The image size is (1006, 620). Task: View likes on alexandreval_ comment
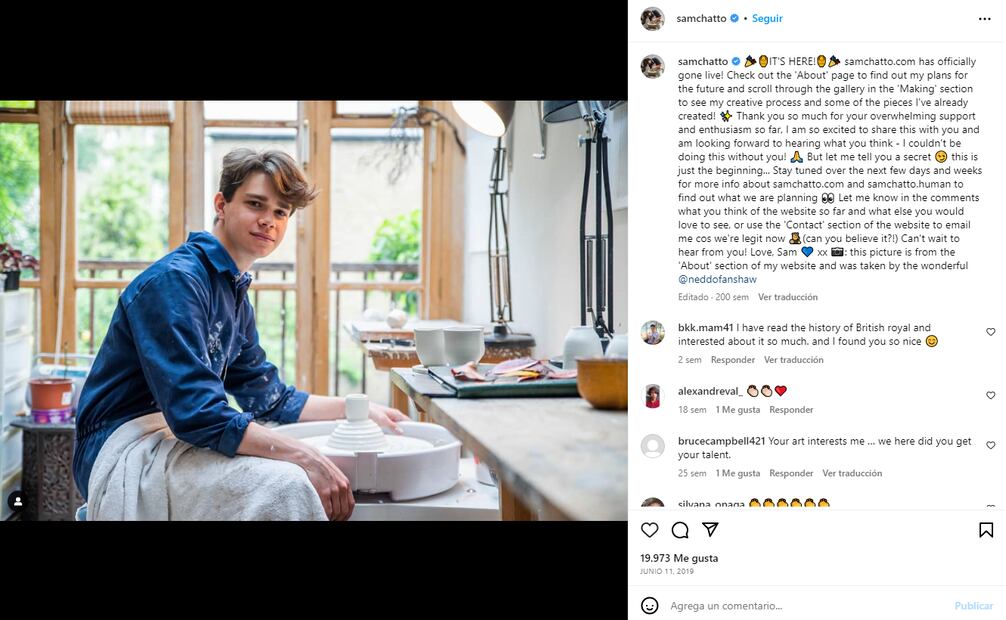click(738, 410)
